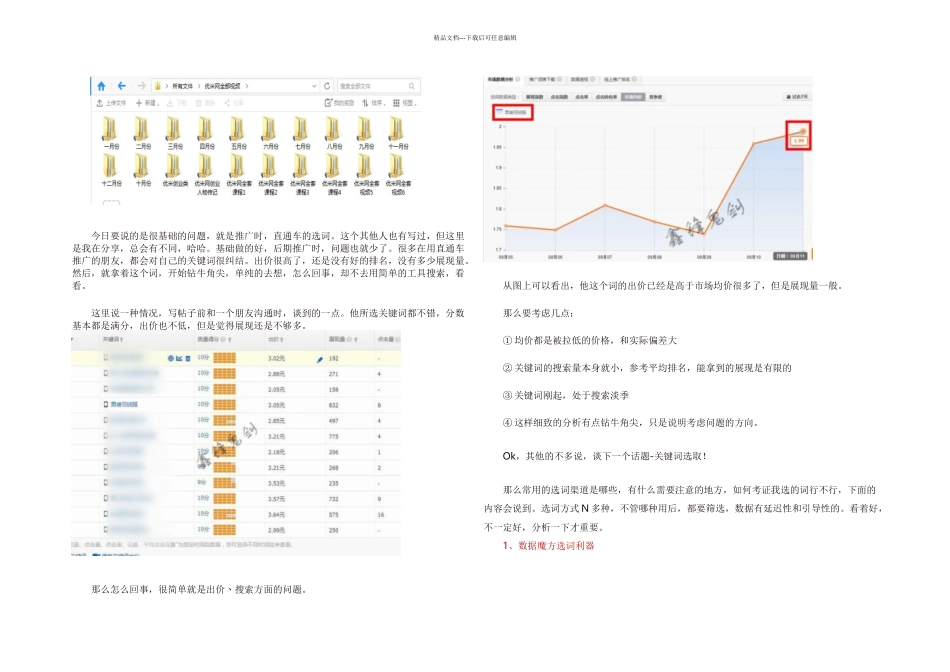
Task: Click the help icon beside 质量得分 header
Action: pos(223,339)
